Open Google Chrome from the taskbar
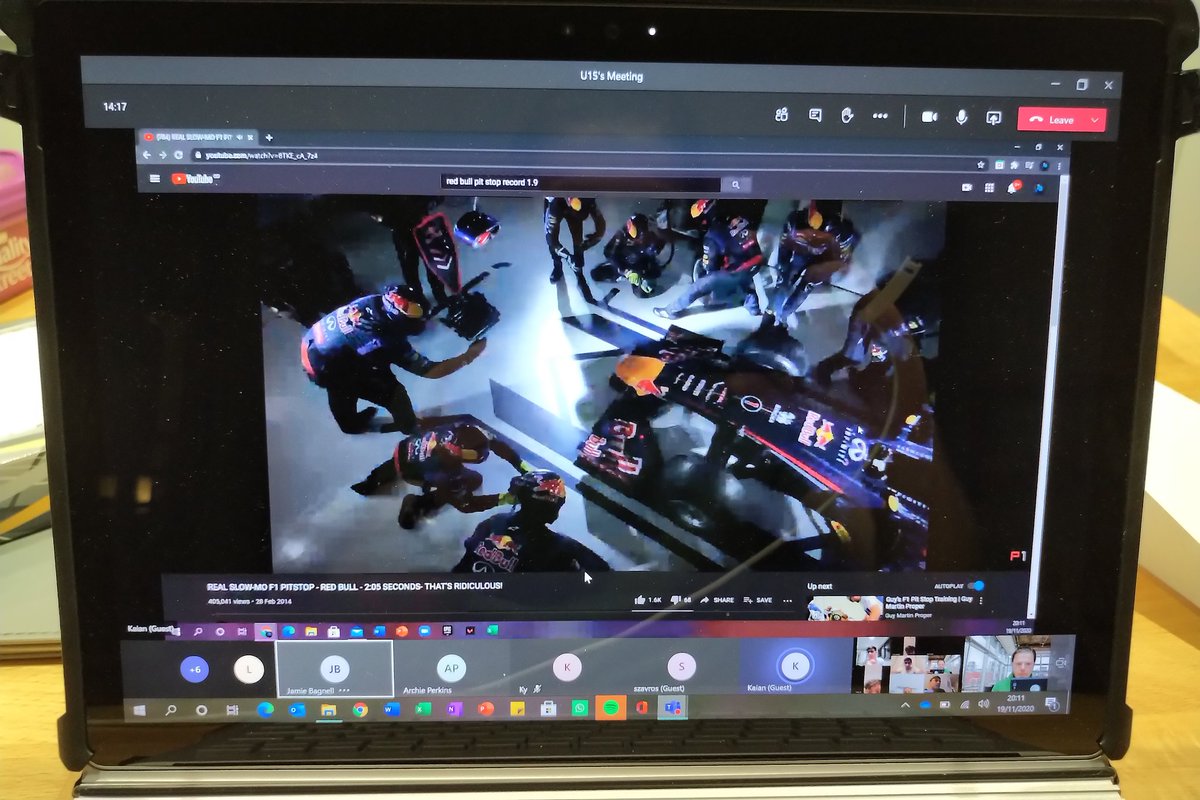The image size is (1200, 800). [360, 710]
